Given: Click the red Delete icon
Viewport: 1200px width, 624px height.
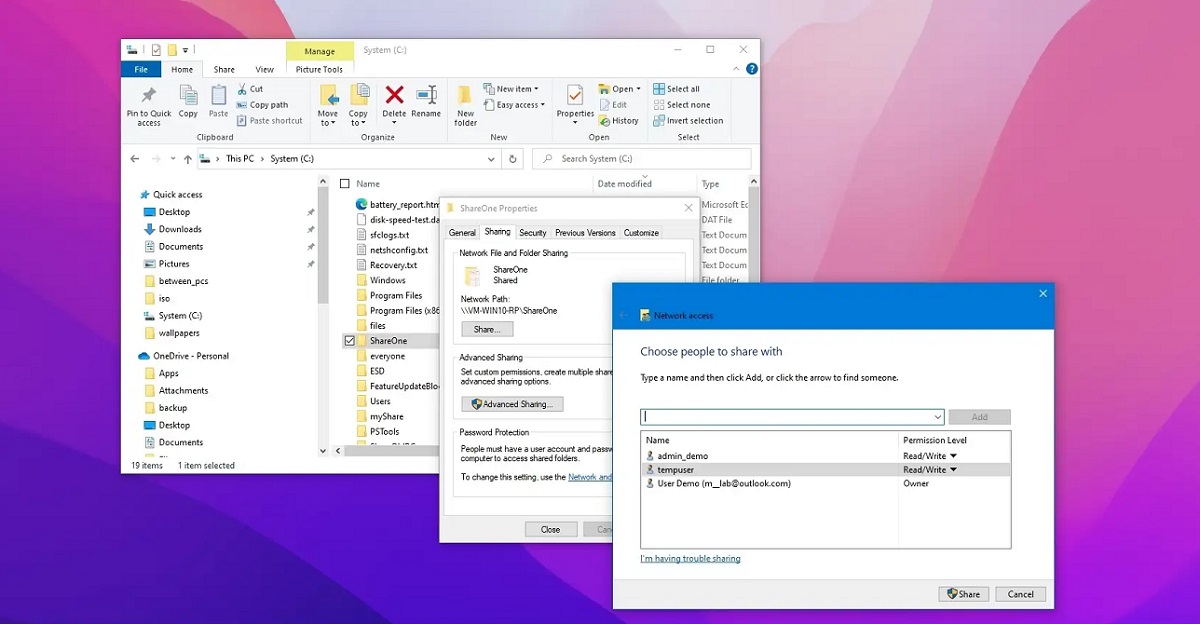Looking at the screenshot, I should click(395, 95).
